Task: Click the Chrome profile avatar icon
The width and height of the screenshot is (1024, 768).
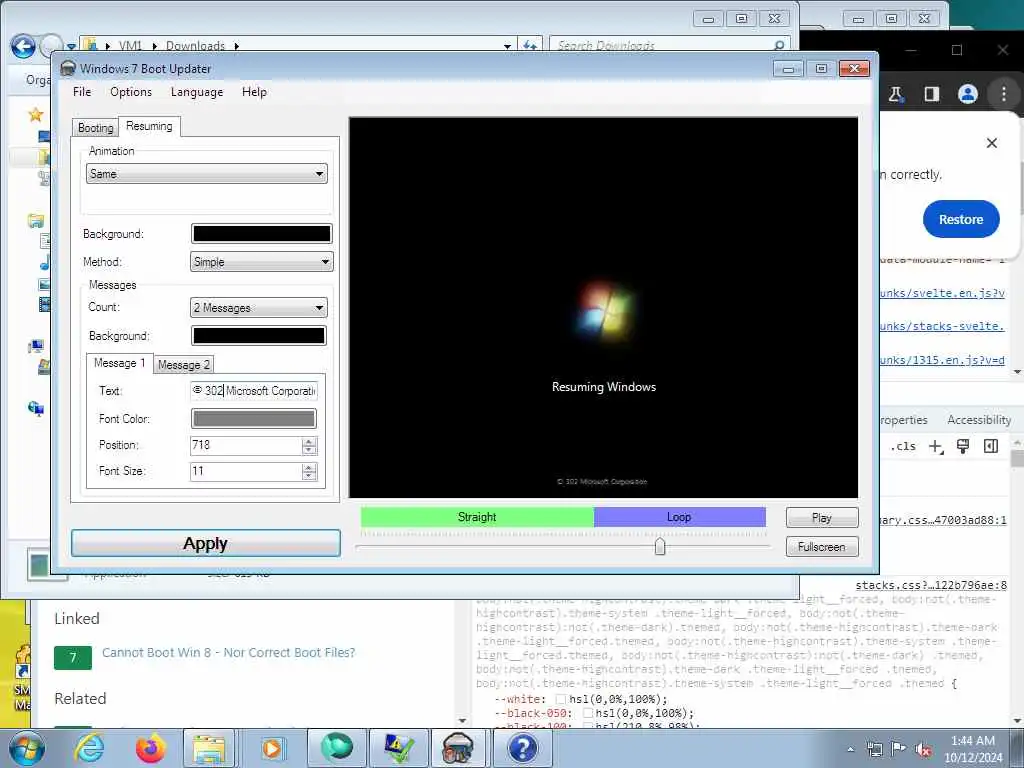Action: coord(967,94)
